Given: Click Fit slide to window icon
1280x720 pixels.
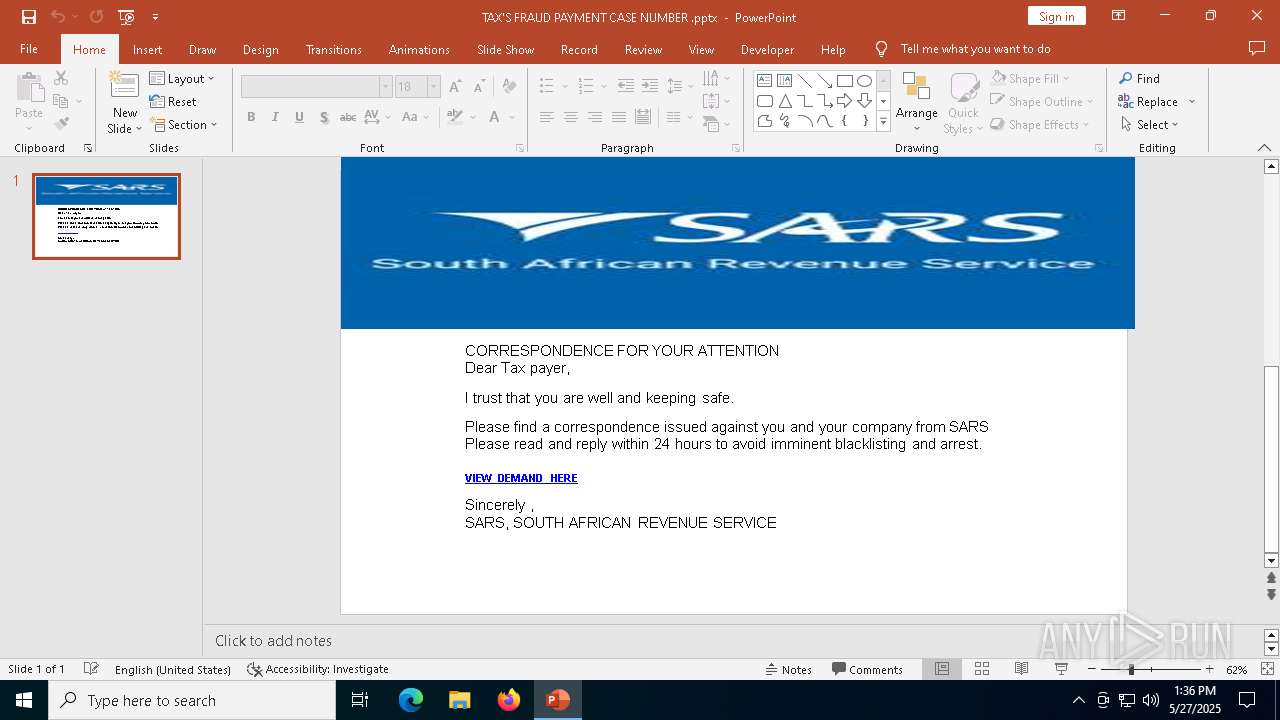Looking at the screenshot, I should coord(1268,669).
